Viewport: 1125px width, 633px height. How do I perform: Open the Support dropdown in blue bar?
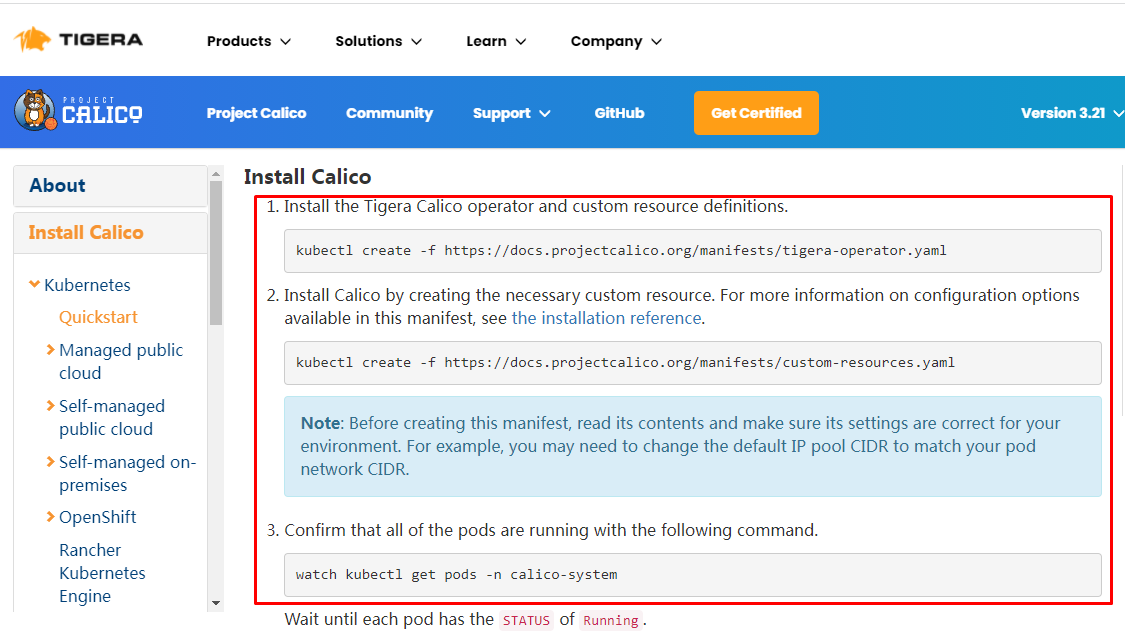pyautogui.click(x=511, y=113)
